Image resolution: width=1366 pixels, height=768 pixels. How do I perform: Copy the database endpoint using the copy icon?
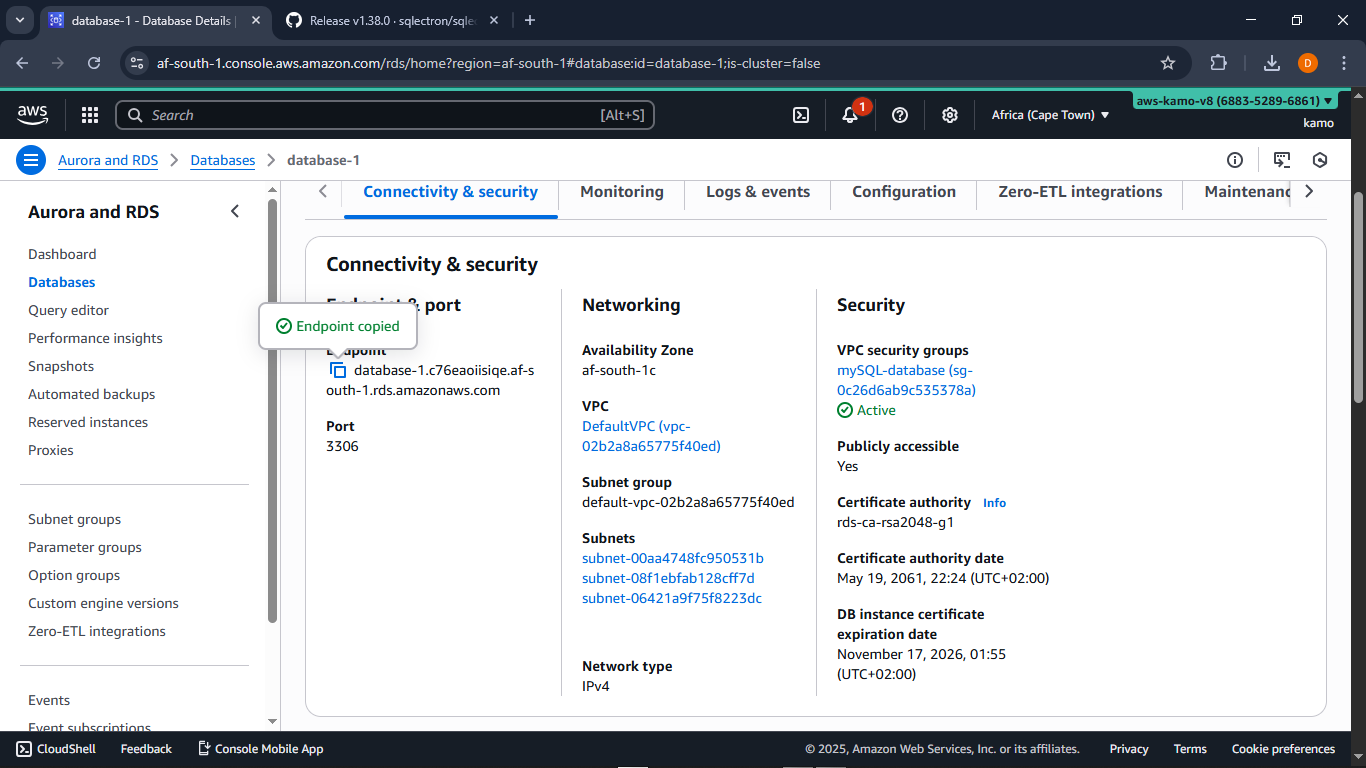[337, 370]
